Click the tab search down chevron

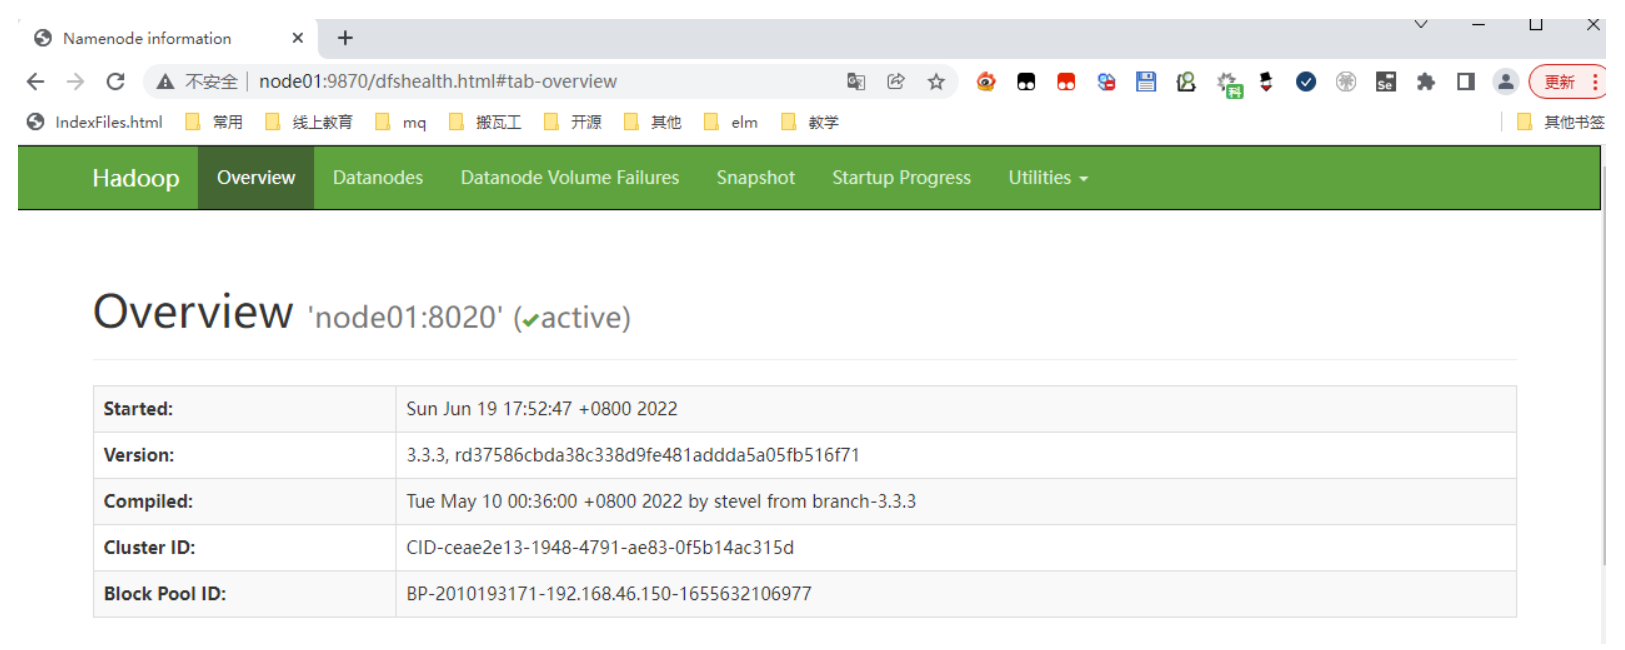[x=1421, y=24]
